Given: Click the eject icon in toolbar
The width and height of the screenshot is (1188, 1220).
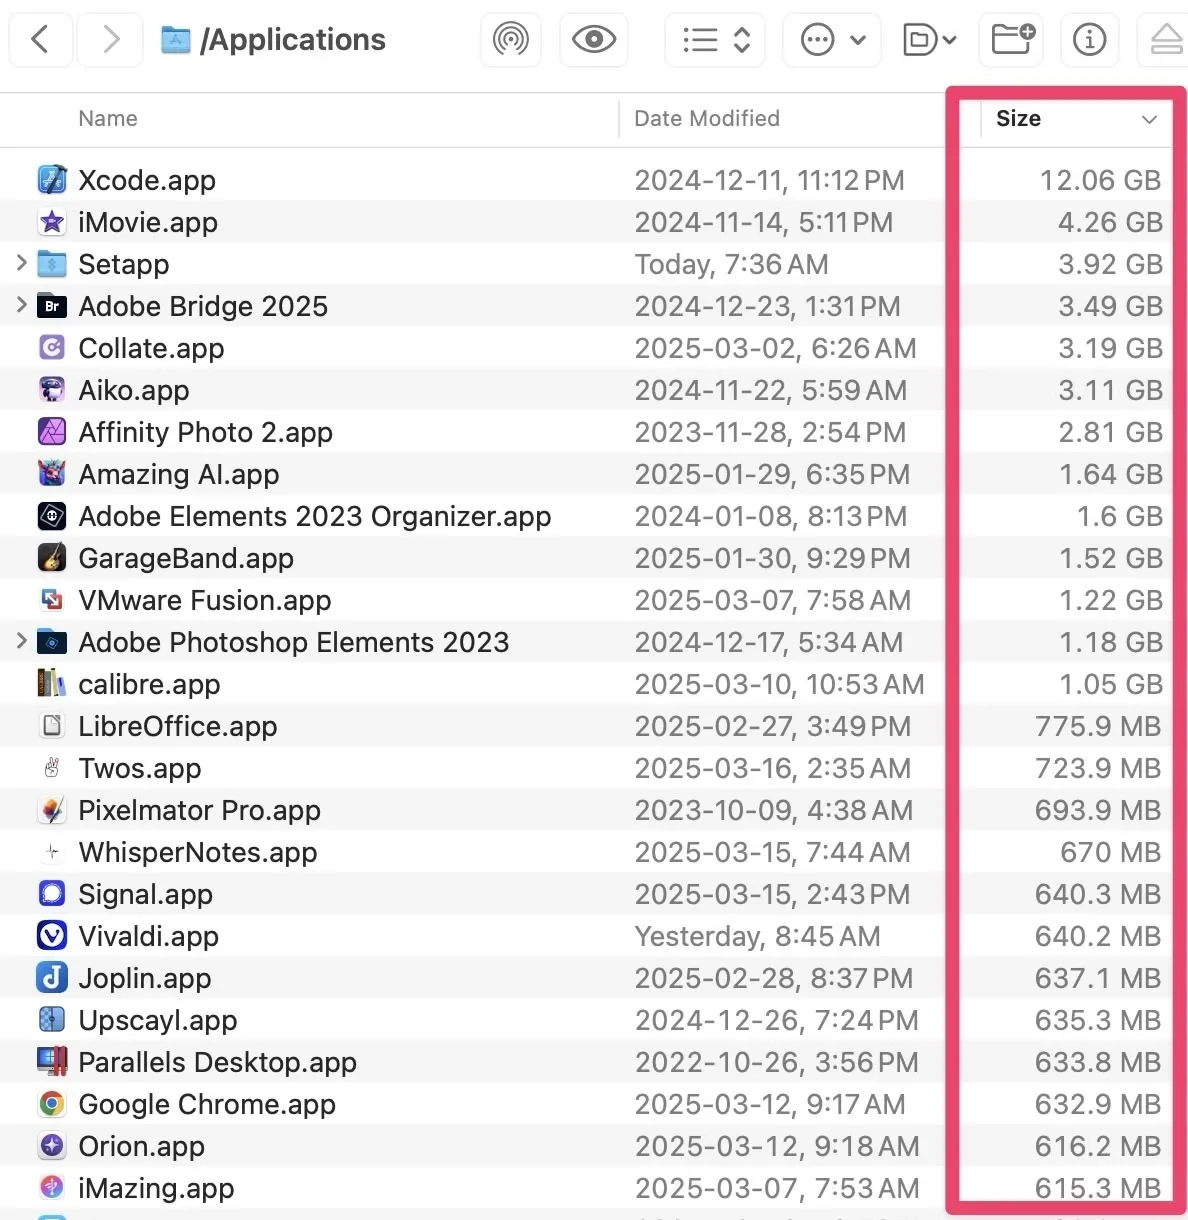Looking at the screenshot, I should [1165, 40].
